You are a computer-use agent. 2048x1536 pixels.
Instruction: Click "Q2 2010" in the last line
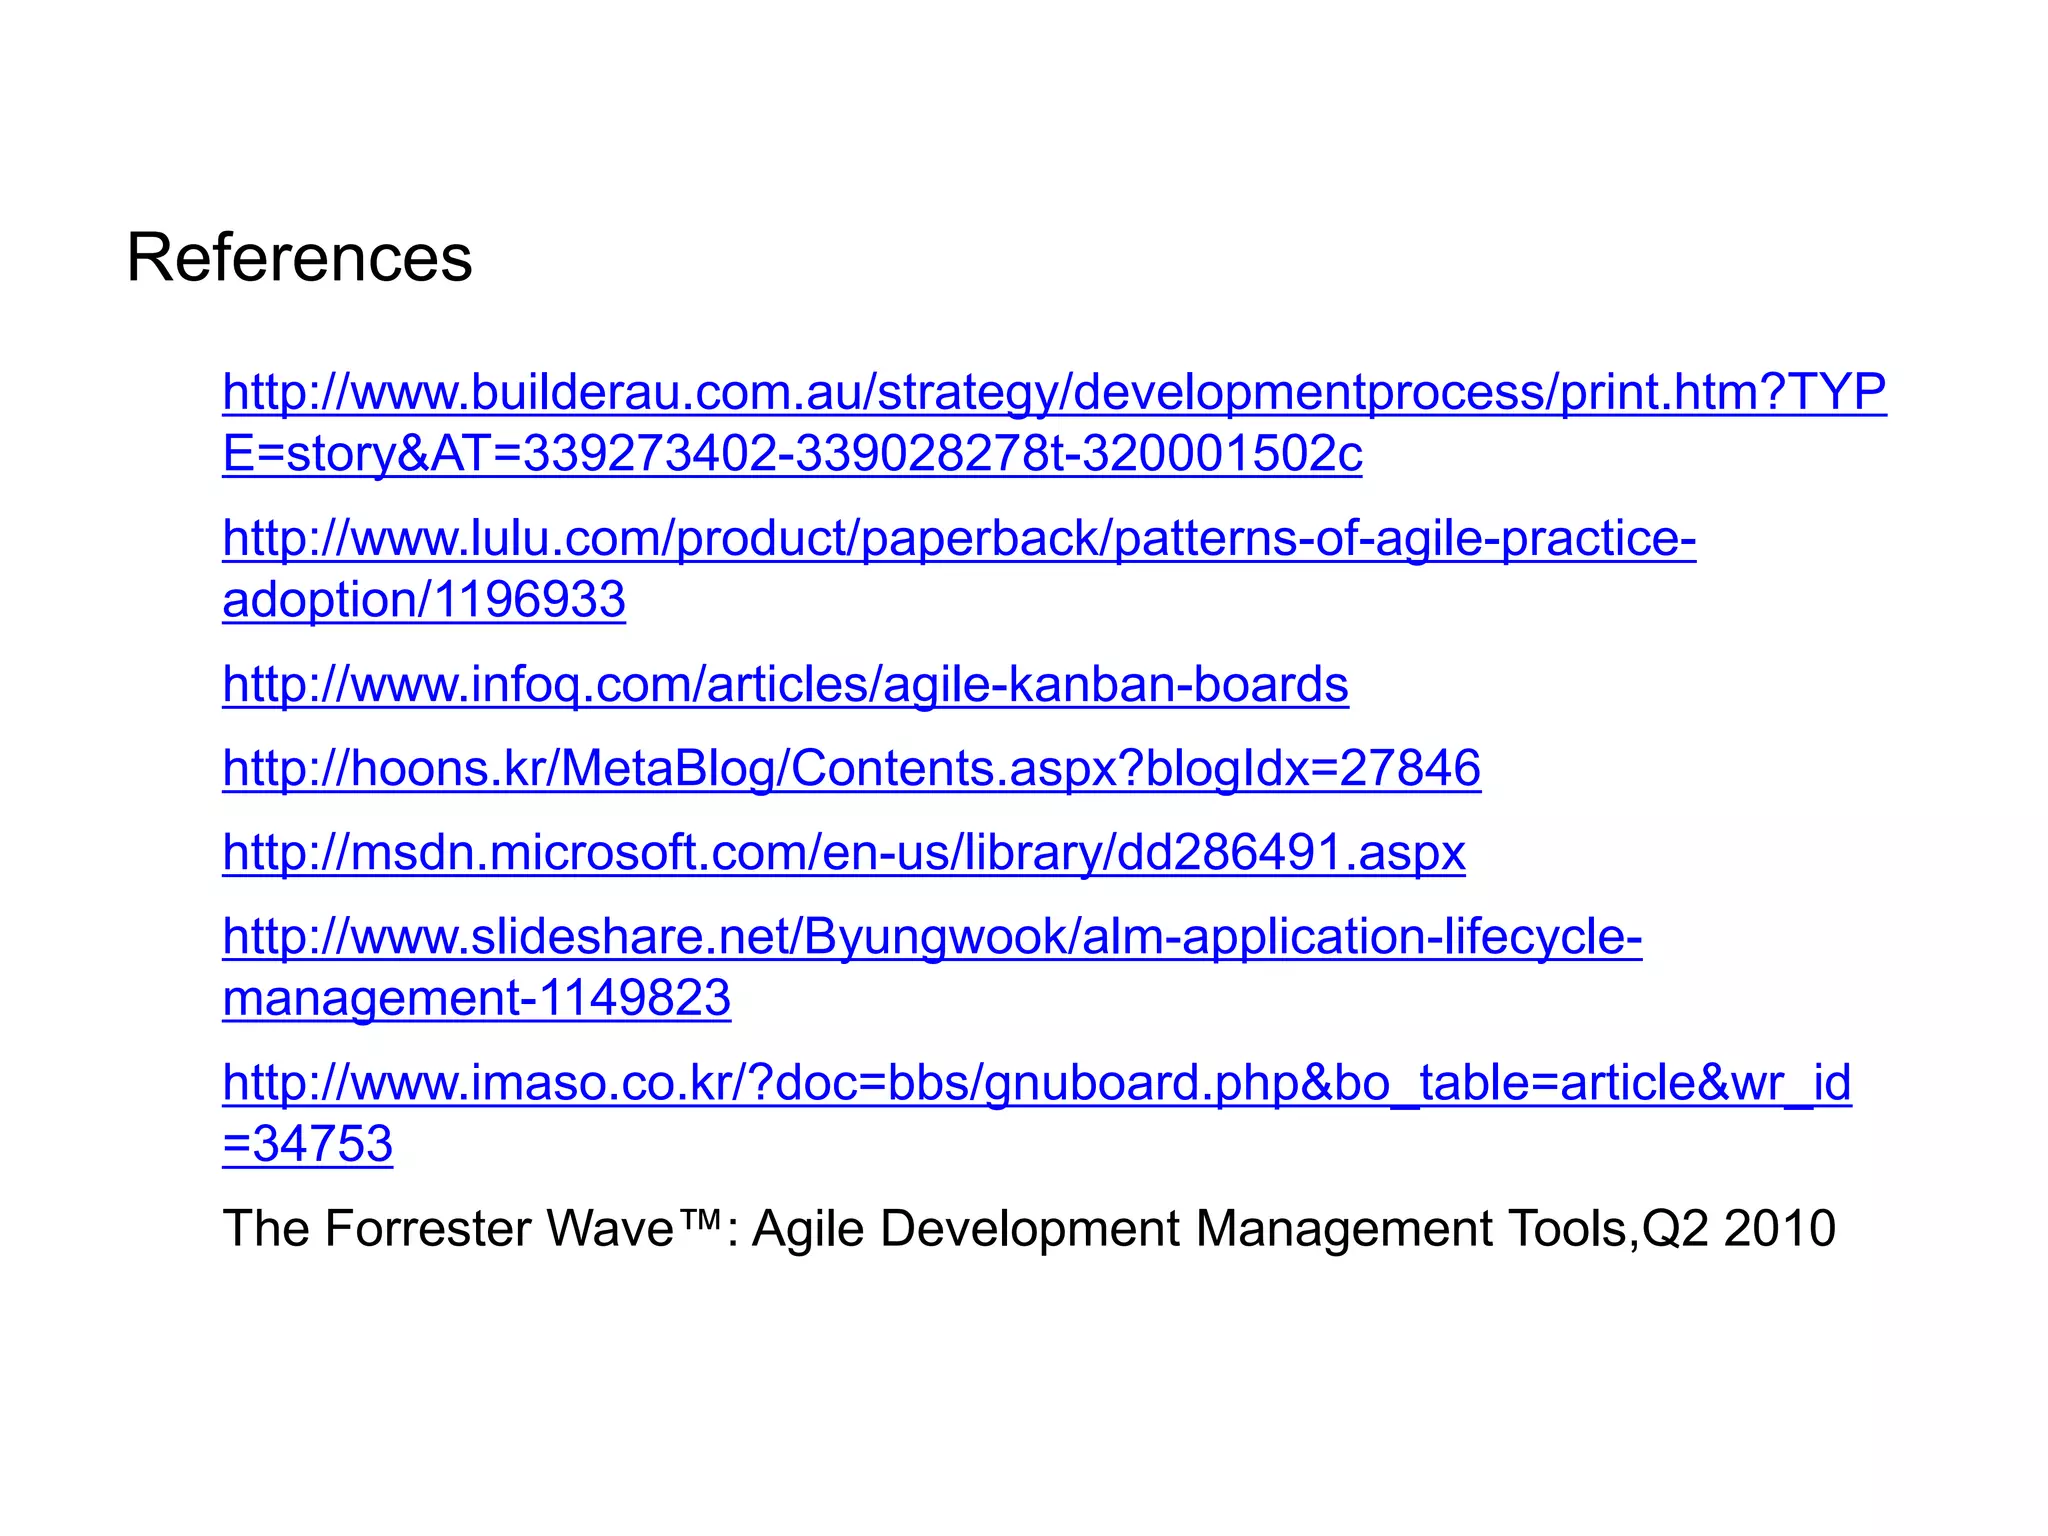pyautogui.click(x=1739, y=1228)
